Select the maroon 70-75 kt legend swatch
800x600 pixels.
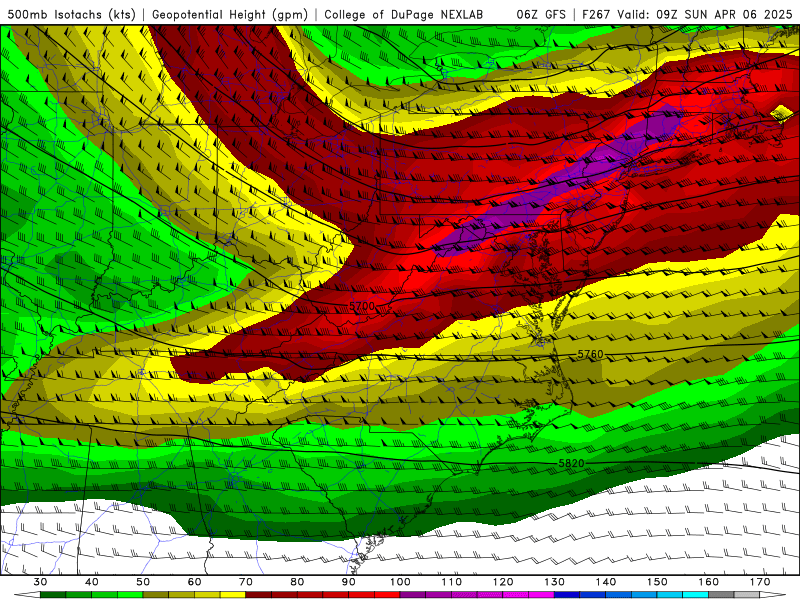coord(259,595)
